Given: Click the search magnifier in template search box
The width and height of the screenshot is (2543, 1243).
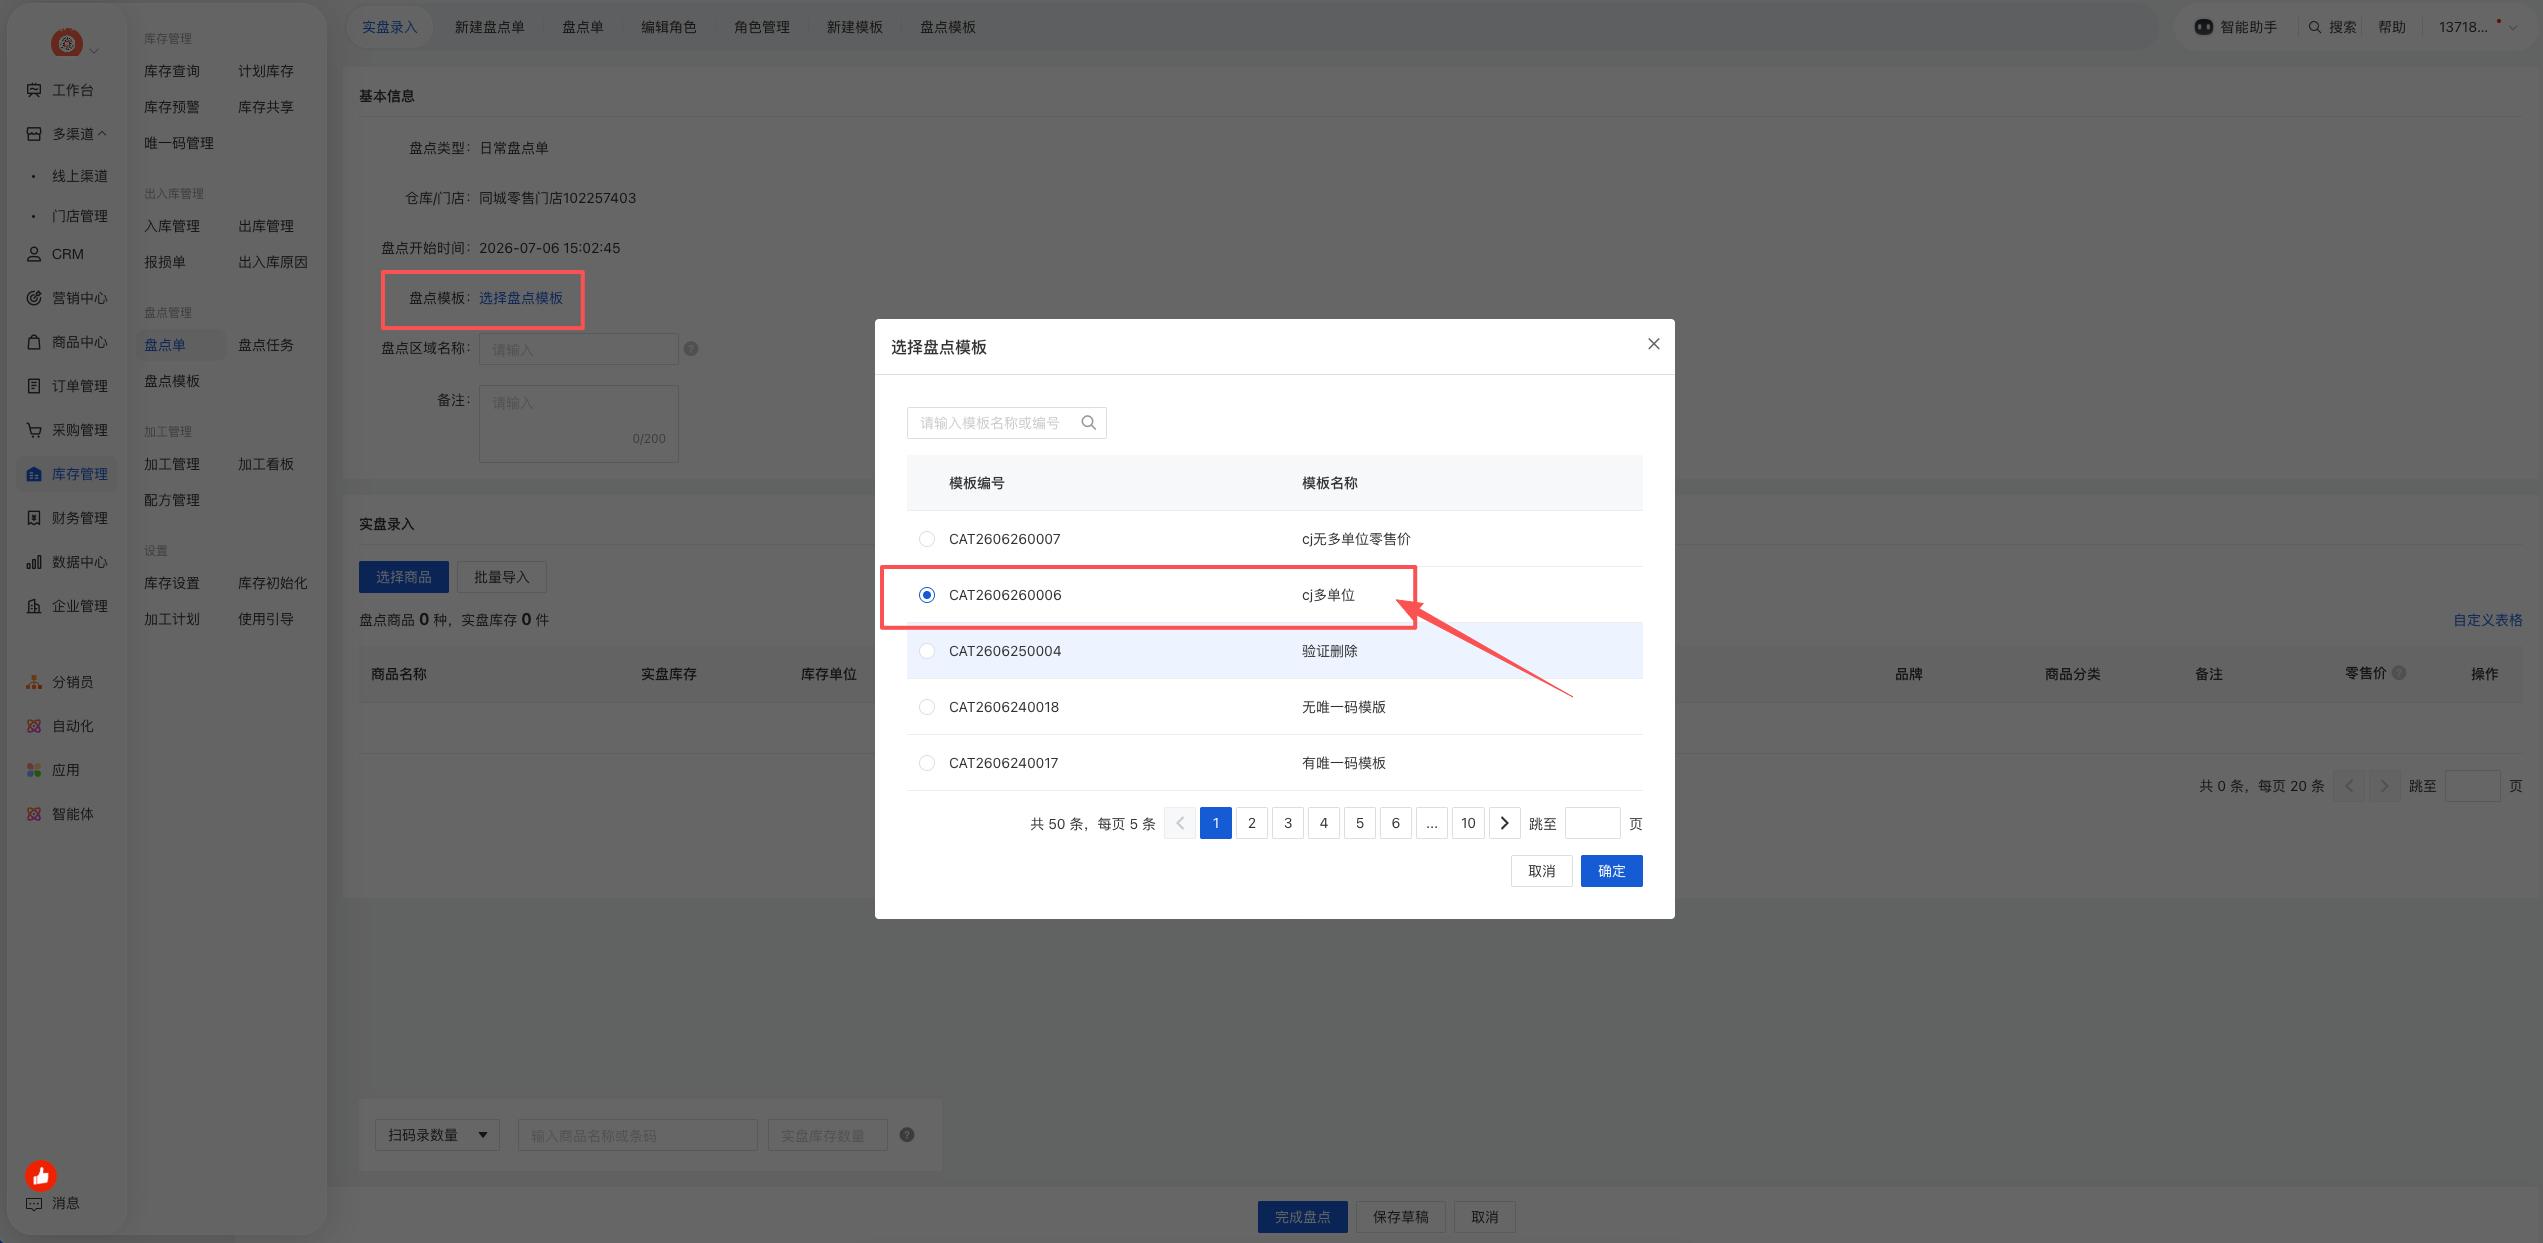Looking at the screenshot, I should (x=1088, y=423).
